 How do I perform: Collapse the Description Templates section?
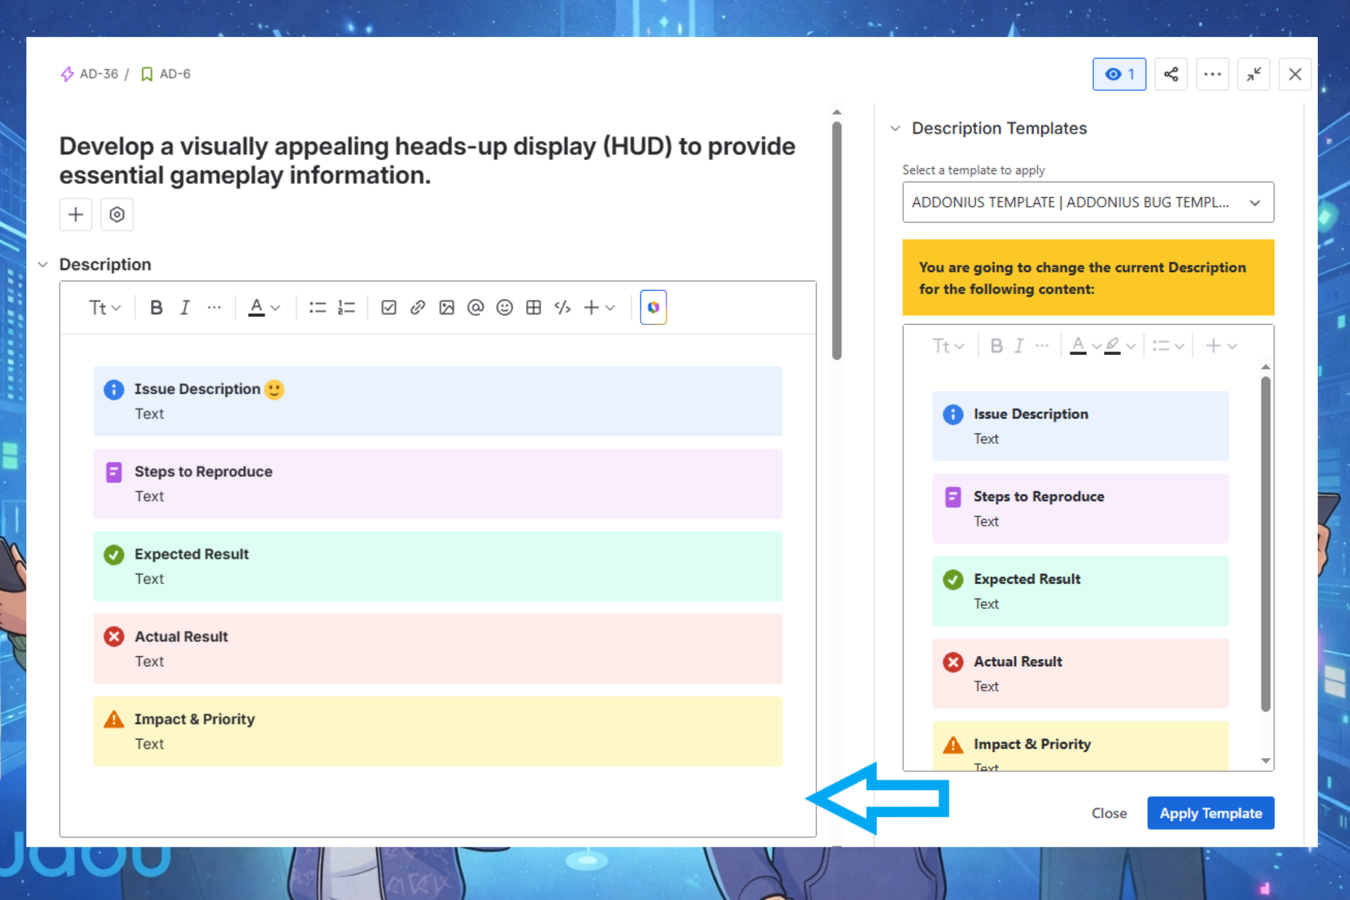[896, 129]
